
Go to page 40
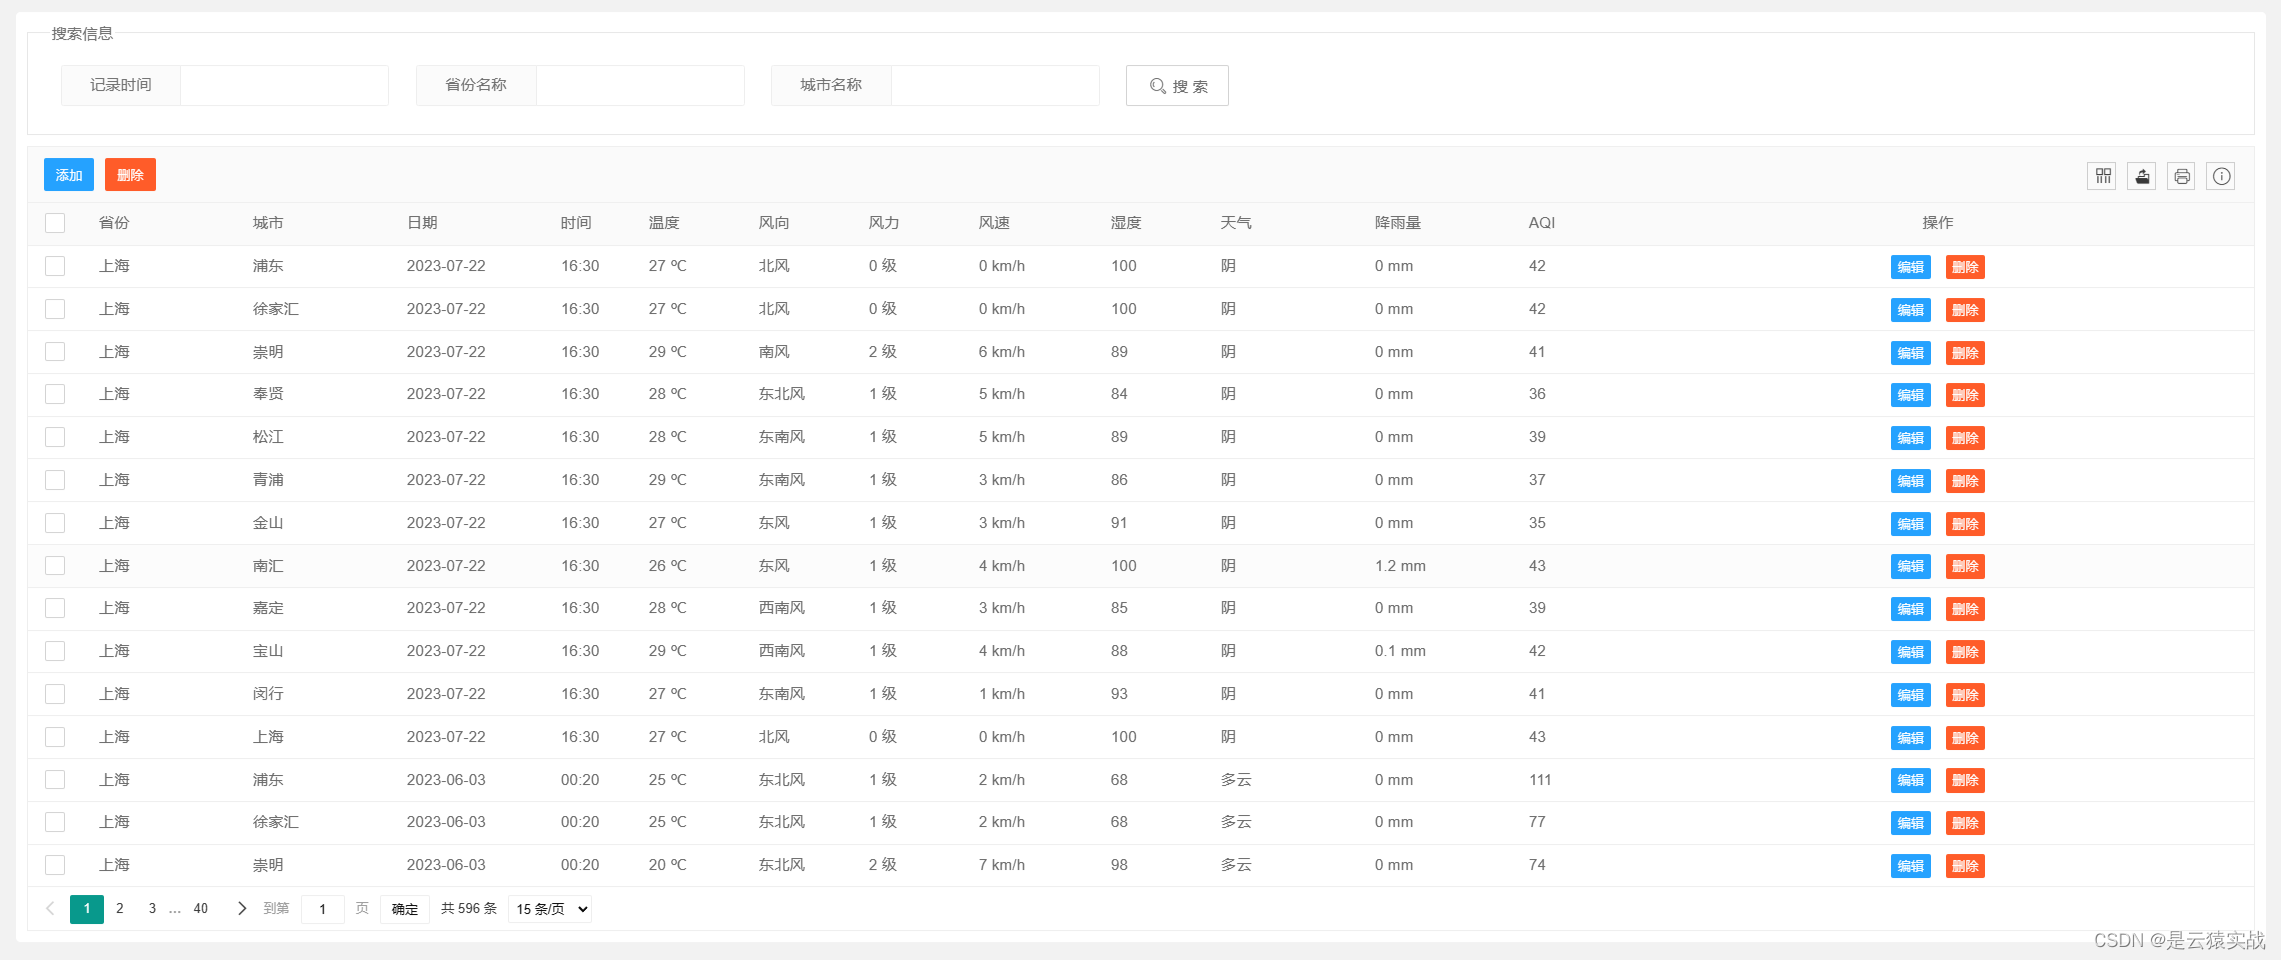point(201,908)
